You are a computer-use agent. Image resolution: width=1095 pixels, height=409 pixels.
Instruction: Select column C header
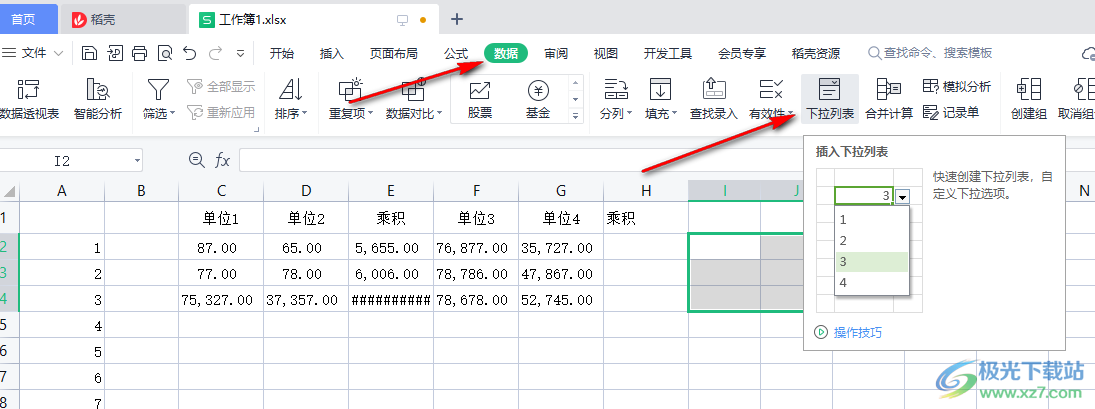(x=221, y=191)
